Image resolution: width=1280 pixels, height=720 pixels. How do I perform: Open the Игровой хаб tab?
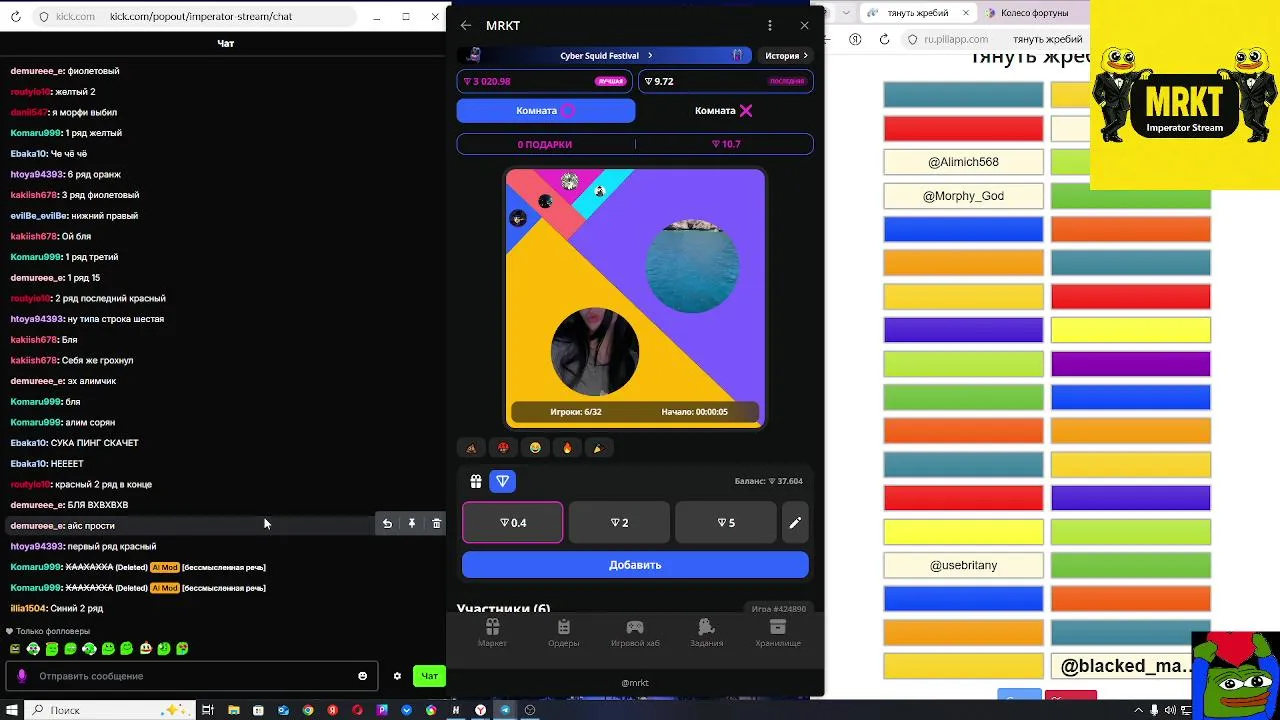coord(635,633)
